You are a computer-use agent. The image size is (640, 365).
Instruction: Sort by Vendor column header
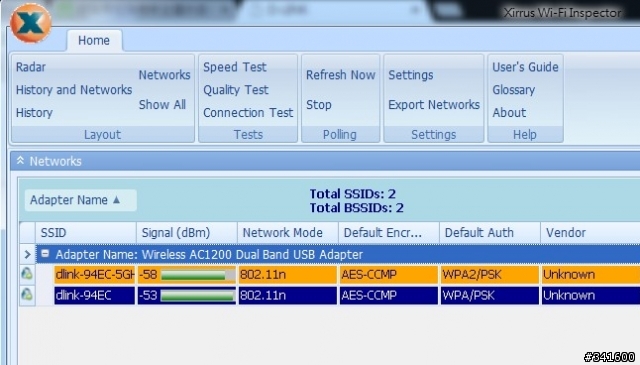[590, 233]
